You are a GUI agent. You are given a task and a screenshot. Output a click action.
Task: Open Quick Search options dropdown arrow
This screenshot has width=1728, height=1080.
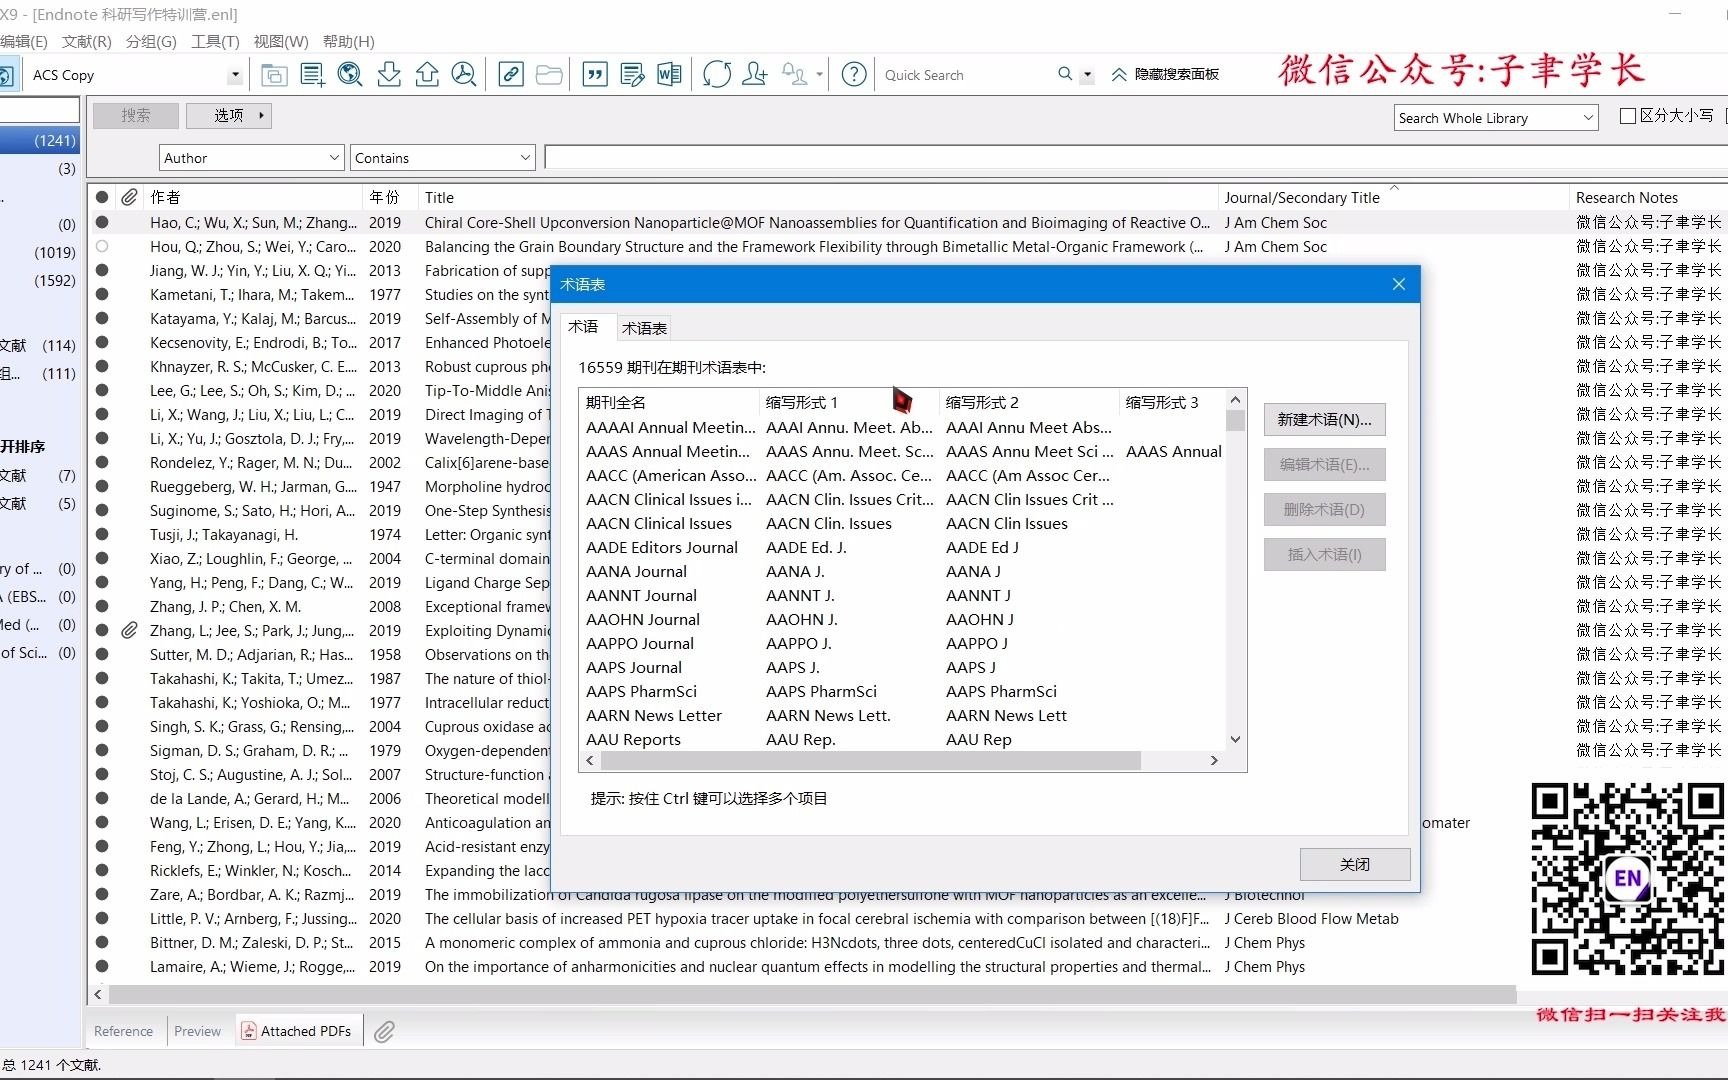pos(1087,75)
